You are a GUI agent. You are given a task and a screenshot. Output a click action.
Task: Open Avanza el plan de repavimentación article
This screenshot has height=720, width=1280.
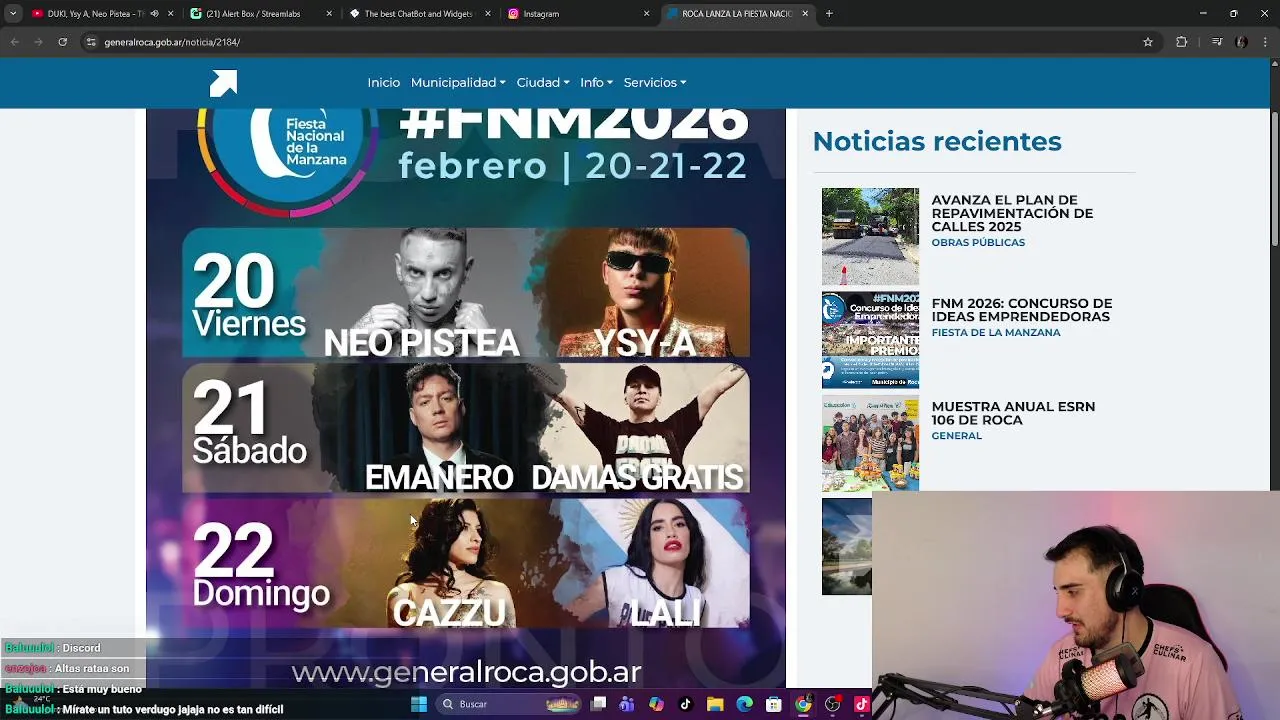(x=1012, y=213)
